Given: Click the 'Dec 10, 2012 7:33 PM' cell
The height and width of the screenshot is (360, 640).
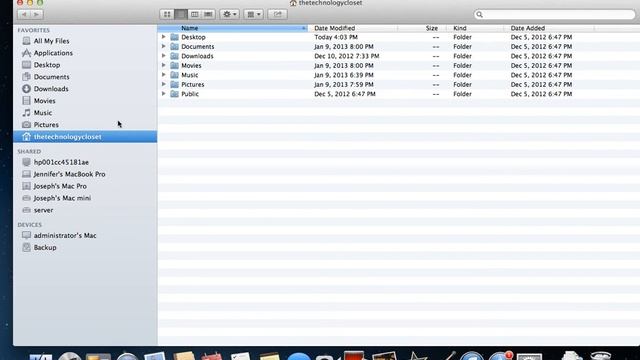Looking at the screenshot, I should 347,56.
